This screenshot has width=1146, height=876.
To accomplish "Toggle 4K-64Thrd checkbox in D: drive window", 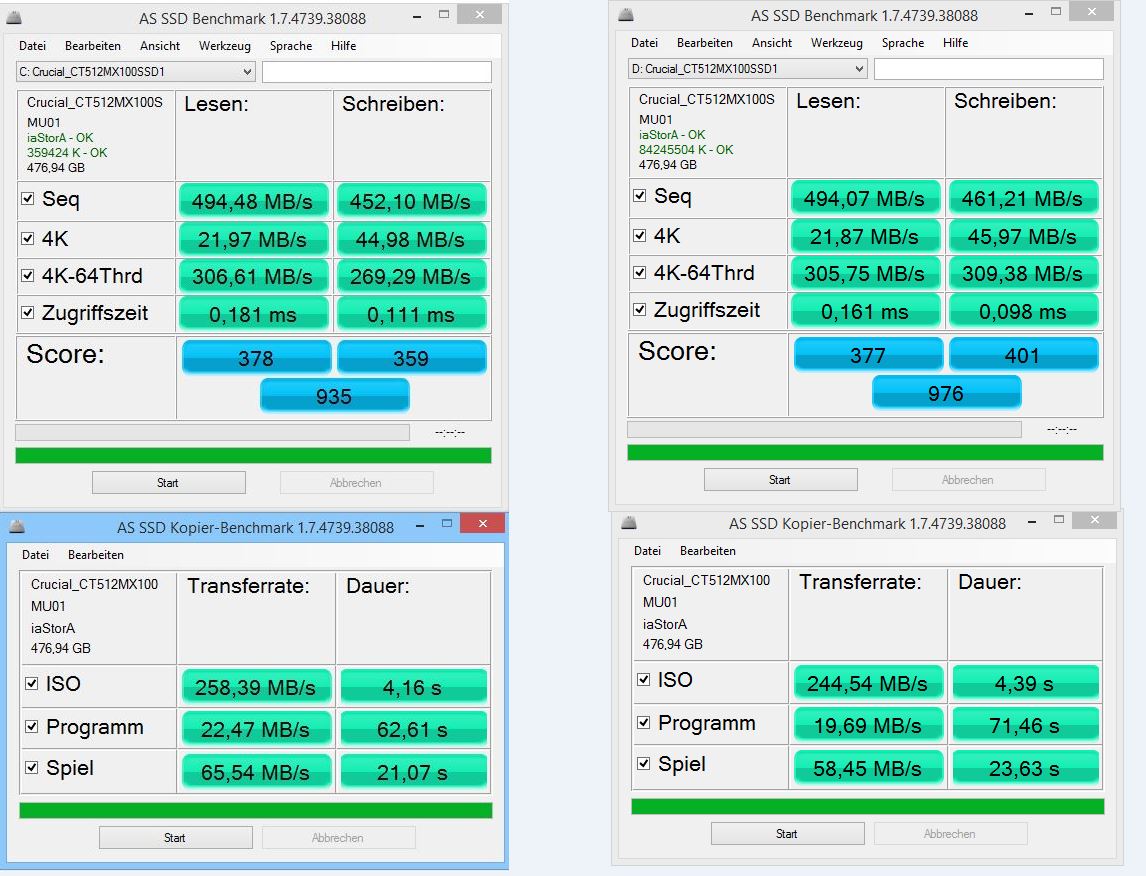I will (x=640, y=273).
